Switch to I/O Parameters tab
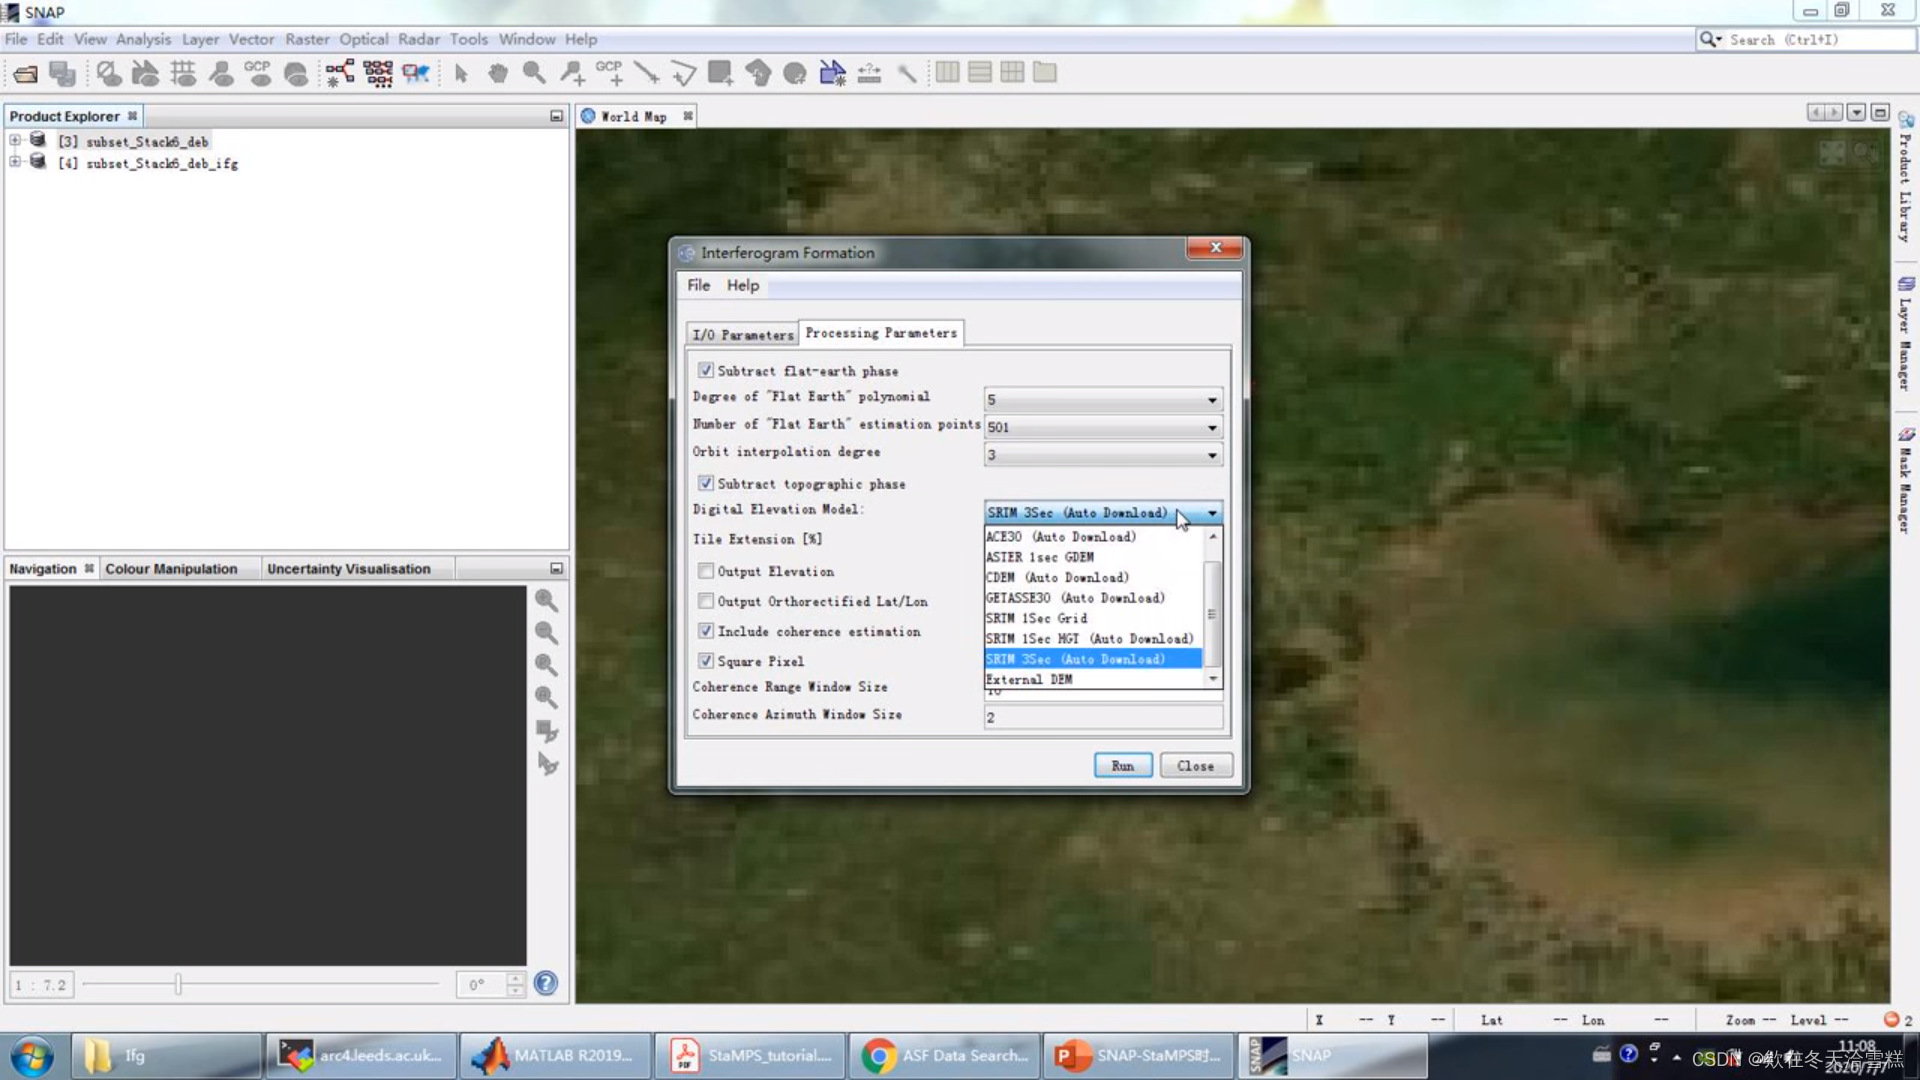The height and width of the screenshot is (1080, 1920). pos(742,335)
